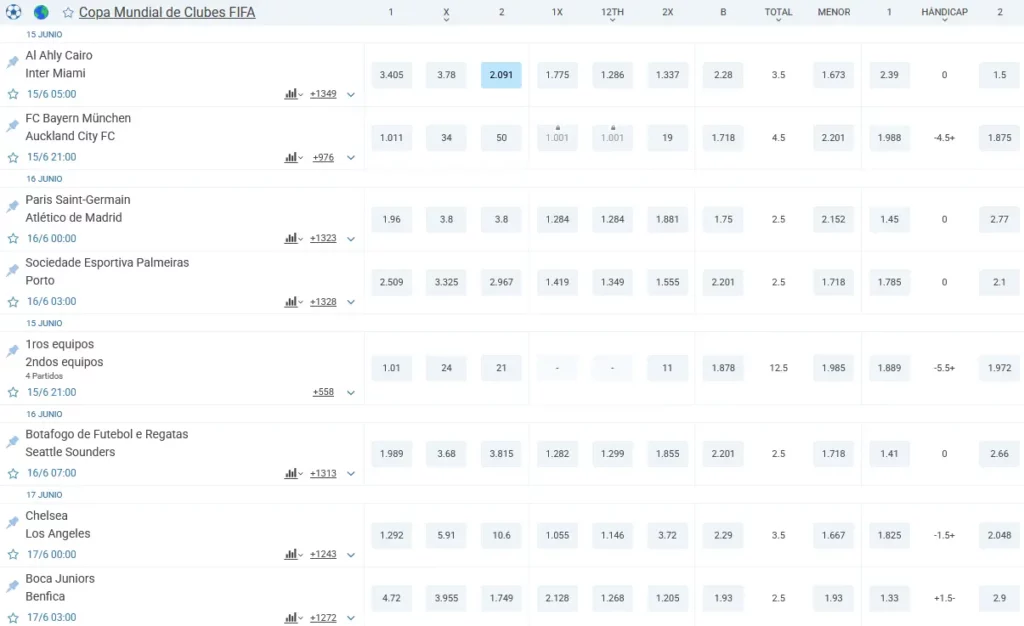Click the globe region icon

point(41,12)
